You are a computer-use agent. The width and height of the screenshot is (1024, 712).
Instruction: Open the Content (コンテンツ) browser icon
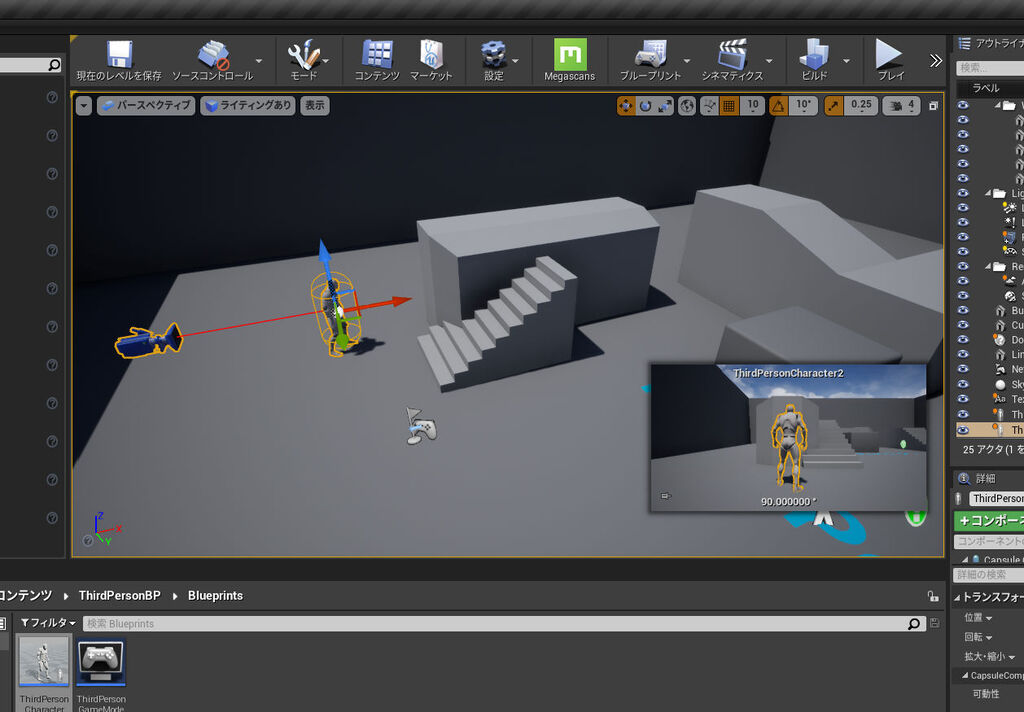(377, 55)
